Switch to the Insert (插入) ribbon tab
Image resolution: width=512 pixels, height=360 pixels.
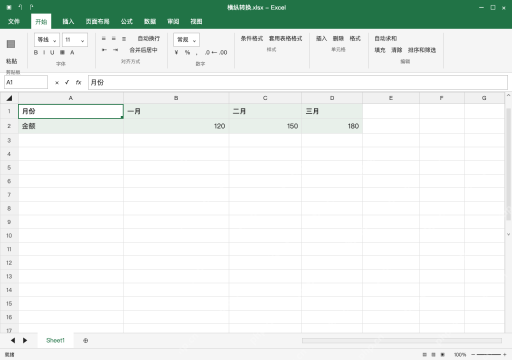(x=68, y=22)
